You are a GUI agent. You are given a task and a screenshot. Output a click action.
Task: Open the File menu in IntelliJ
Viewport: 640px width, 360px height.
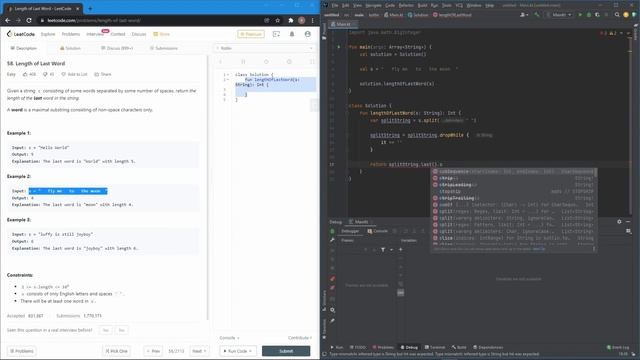(x=335, y=5)
